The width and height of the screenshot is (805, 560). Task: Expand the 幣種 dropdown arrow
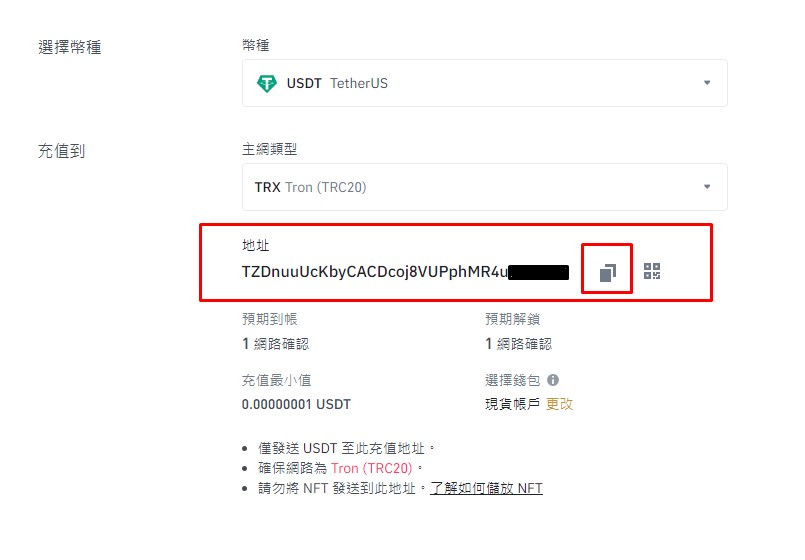tap(707, 83)
